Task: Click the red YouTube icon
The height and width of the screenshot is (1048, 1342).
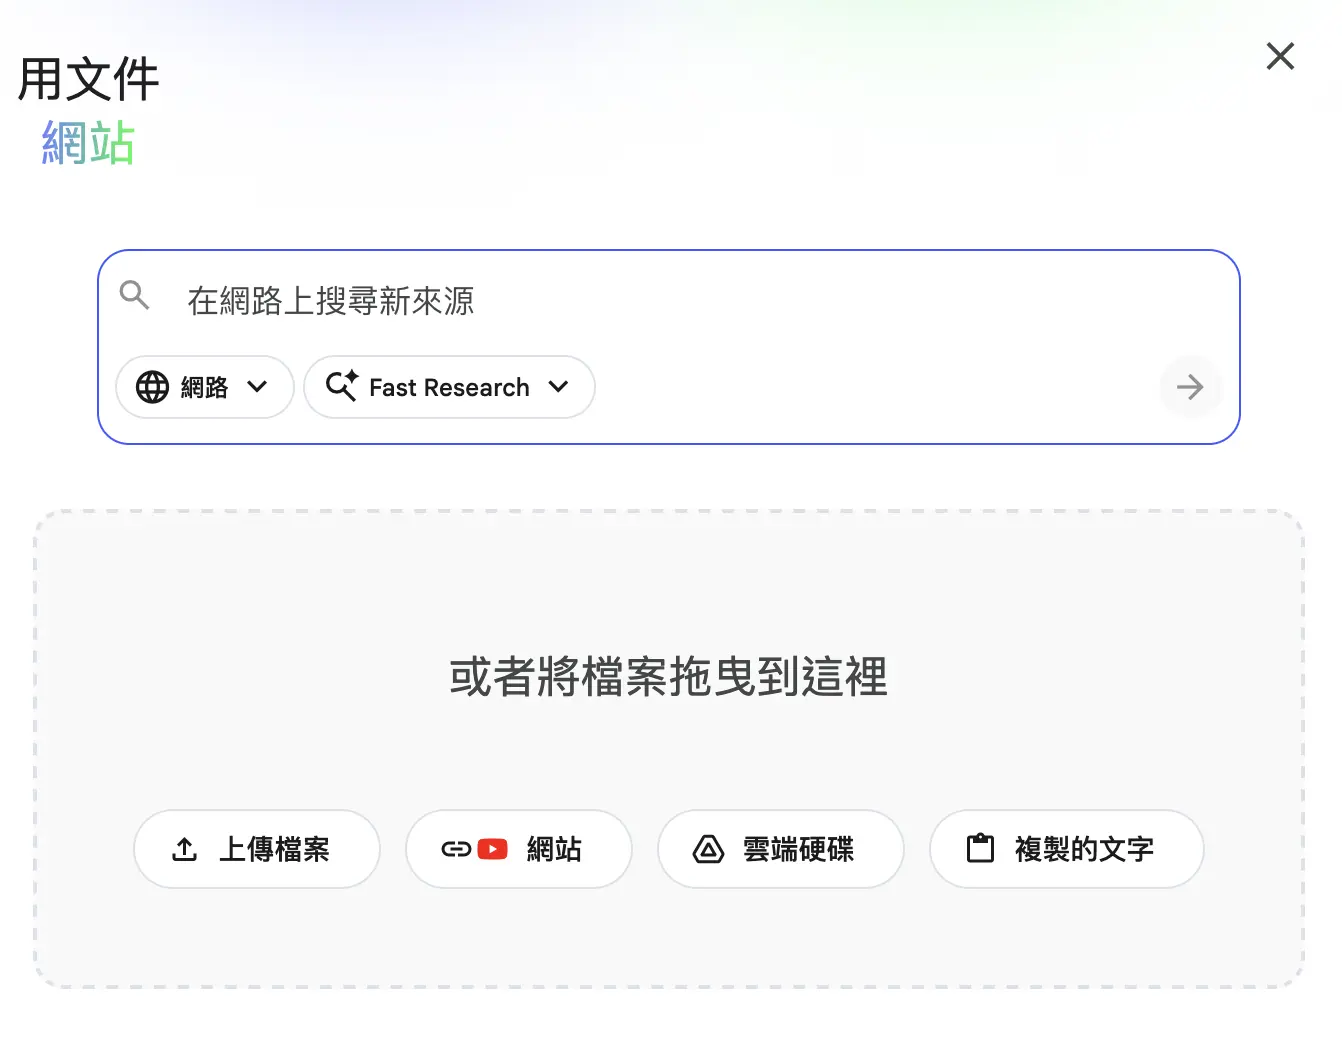Action: pos(493,849)
